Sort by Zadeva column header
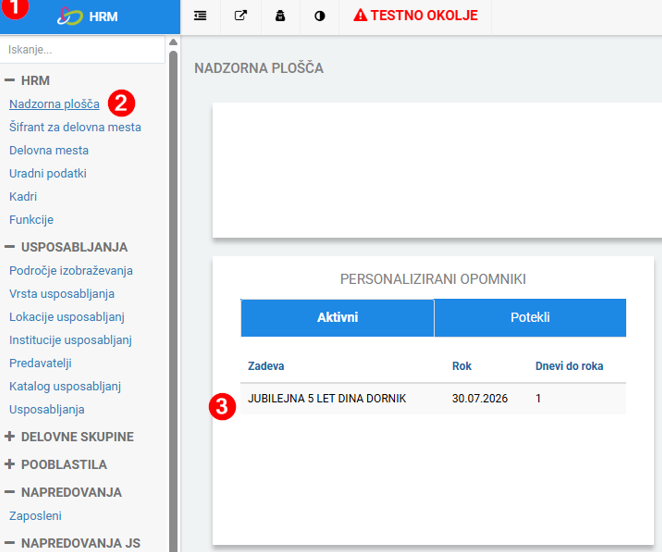Screen dimensions: 662x552 click(266, 366)
